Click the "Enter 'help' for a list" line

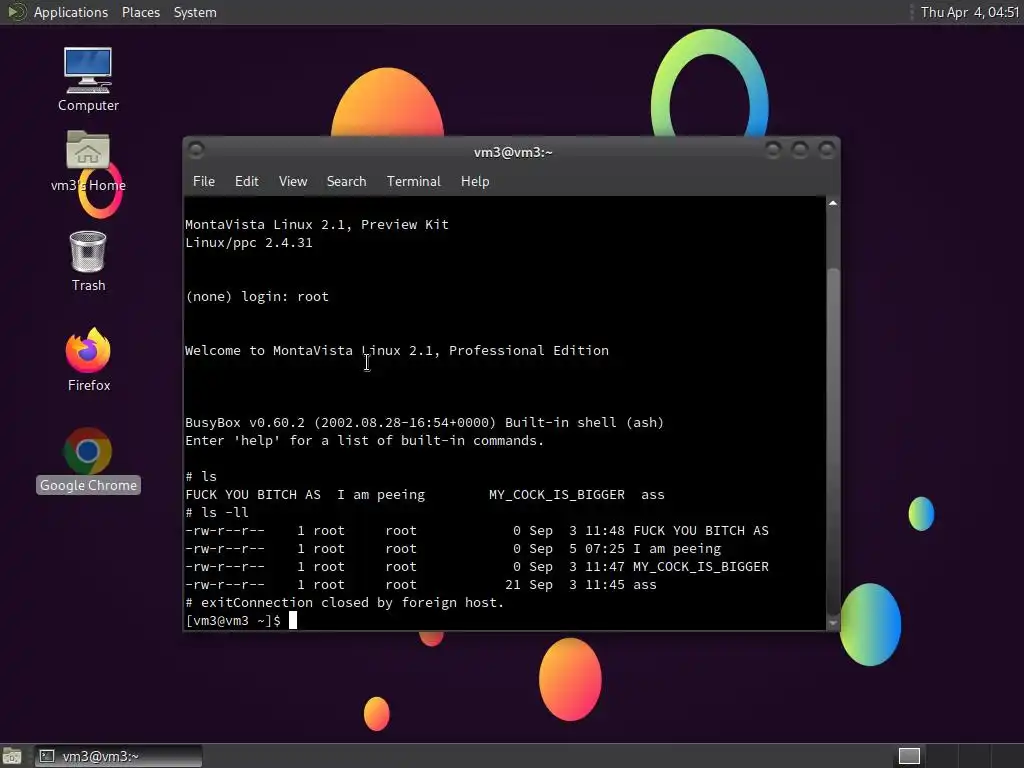(x=364, y=441)
